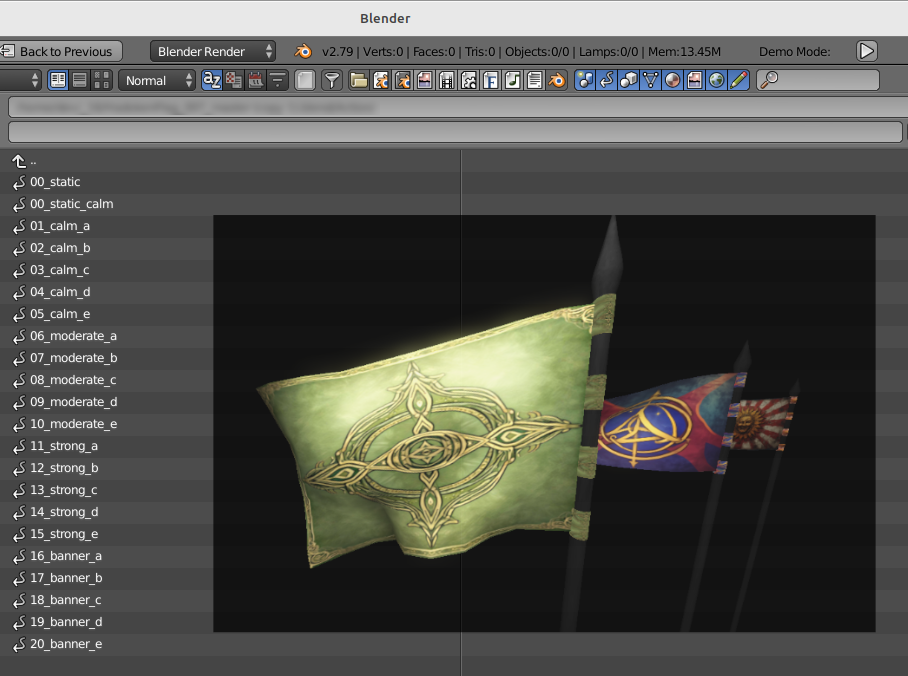Toggle folders filter icon
The height and width of the screenshot is (676, 908).
click(359, 80)
